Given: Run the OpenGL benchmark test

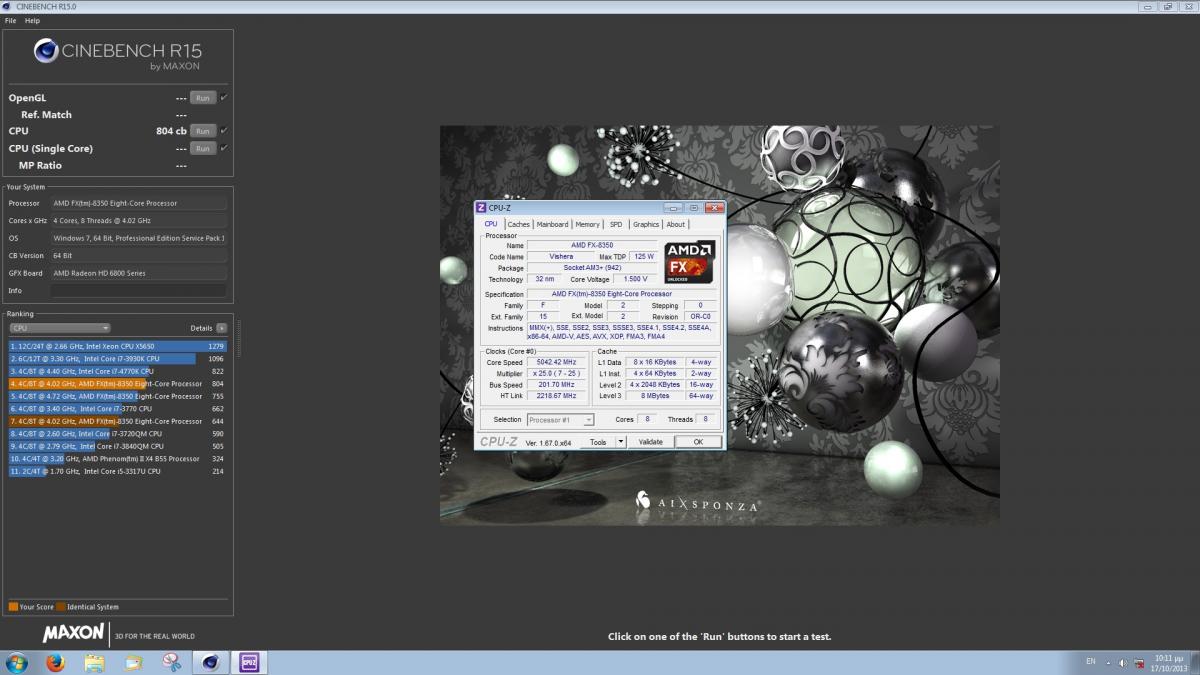Looking at the screenshot, I should [x=203, y=98].
